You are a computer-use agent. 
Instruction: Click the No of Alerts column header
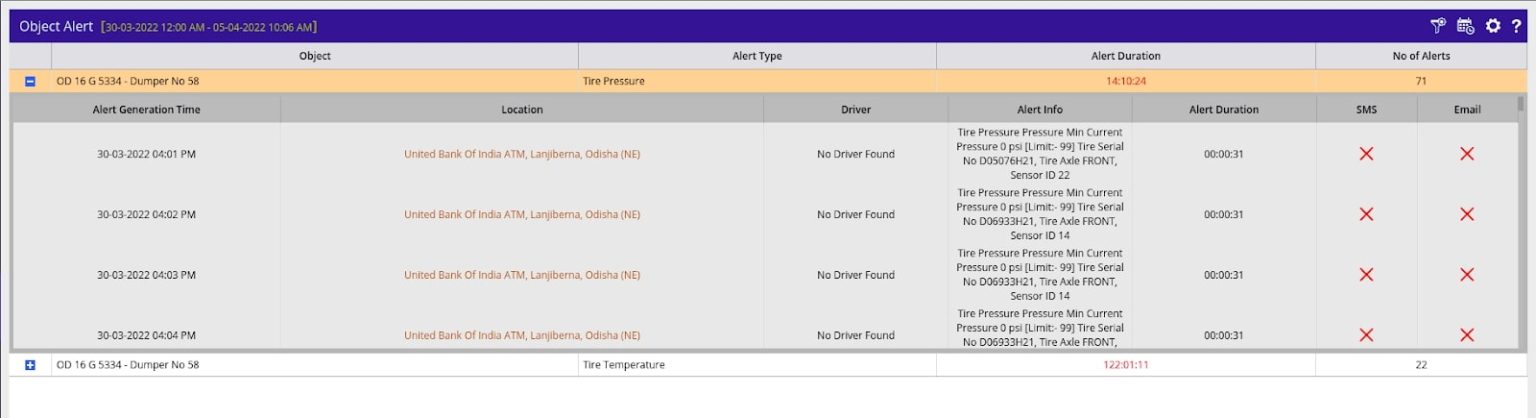click(x=1421, y=56)
